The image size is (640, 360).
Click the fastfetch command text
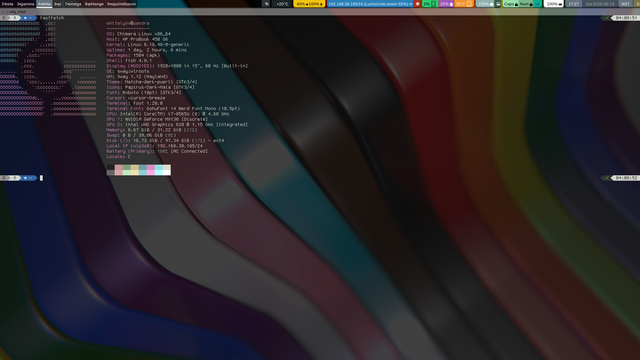[52, 18]
